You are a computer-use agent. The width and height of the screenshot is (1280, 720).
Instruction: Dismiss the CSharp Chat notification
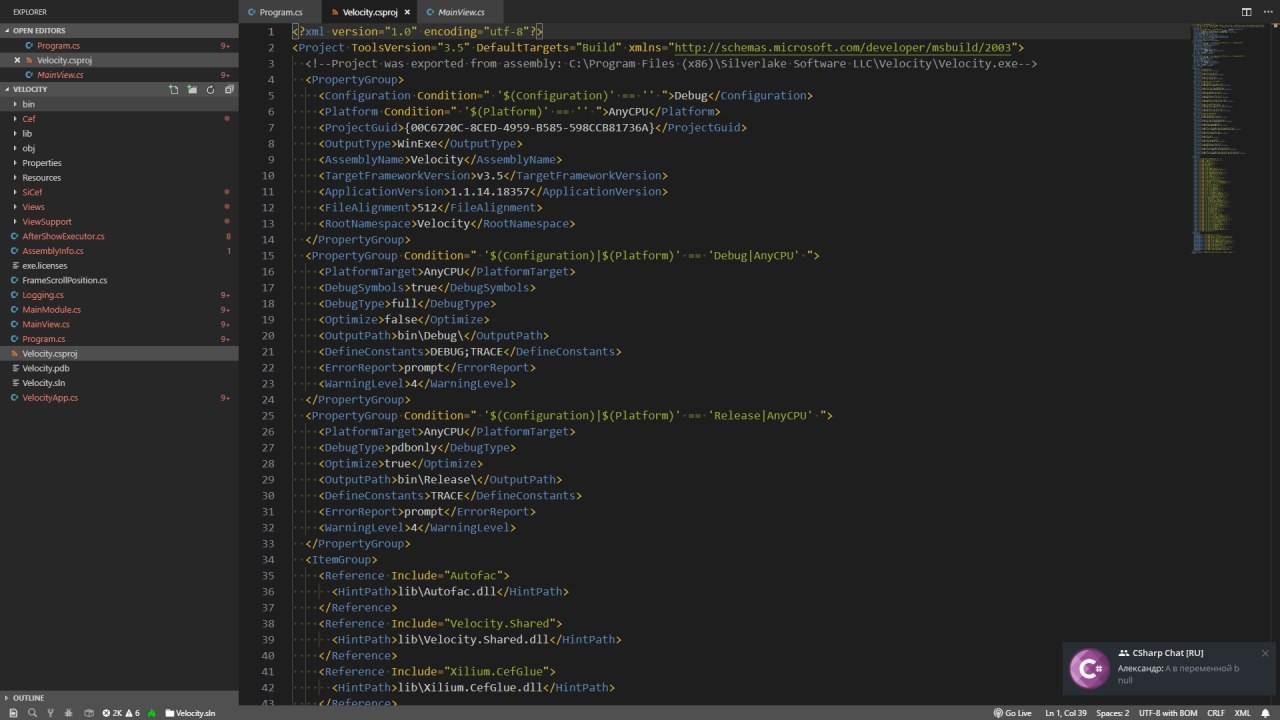(1265, 653)
